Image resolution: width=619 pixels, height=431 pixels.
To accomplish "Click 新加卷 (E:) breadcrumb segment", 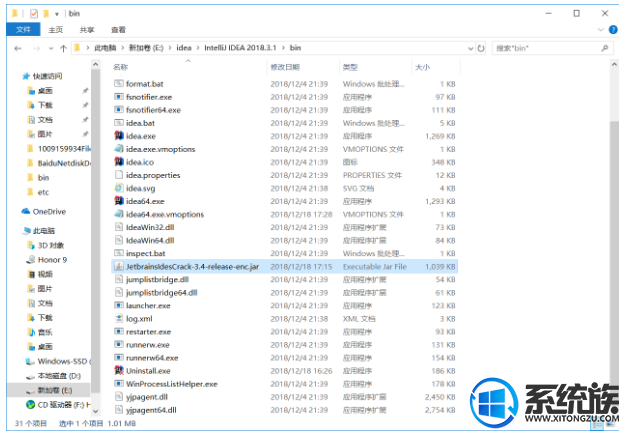I will click(x=146, y=48).
